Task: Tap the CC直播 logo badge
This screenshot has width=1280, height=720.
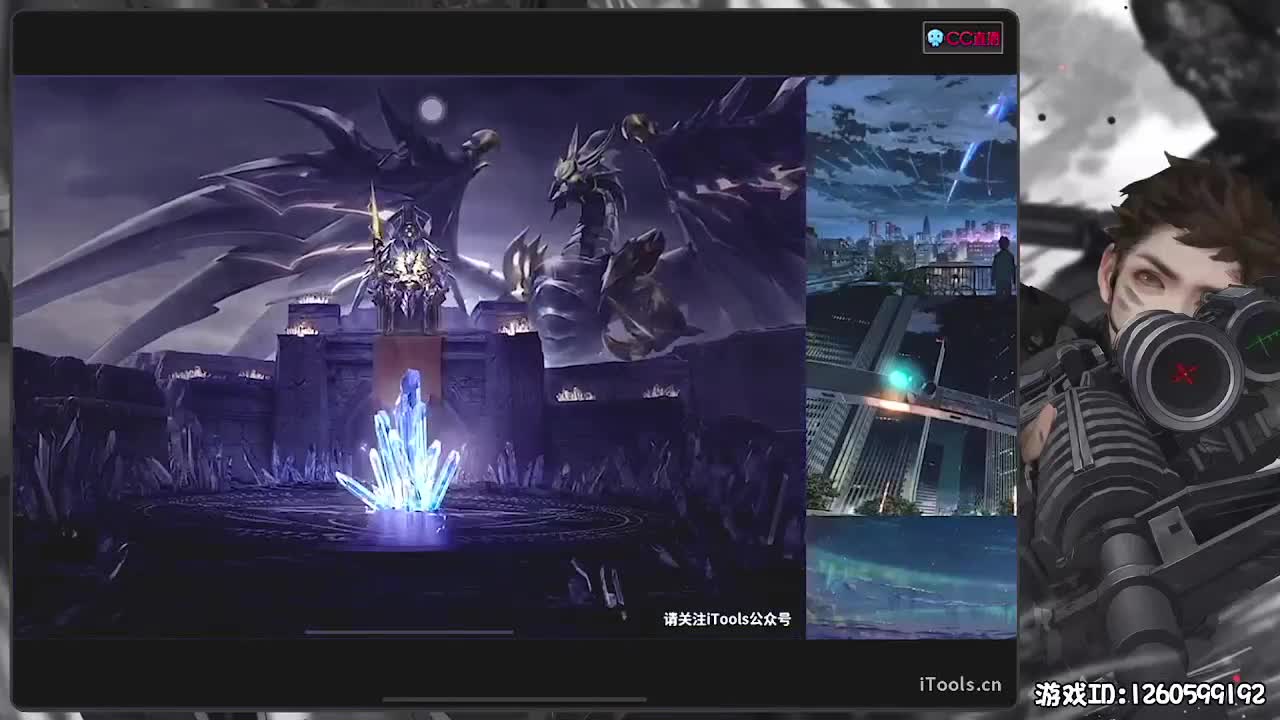Action: tap(962, 38)
